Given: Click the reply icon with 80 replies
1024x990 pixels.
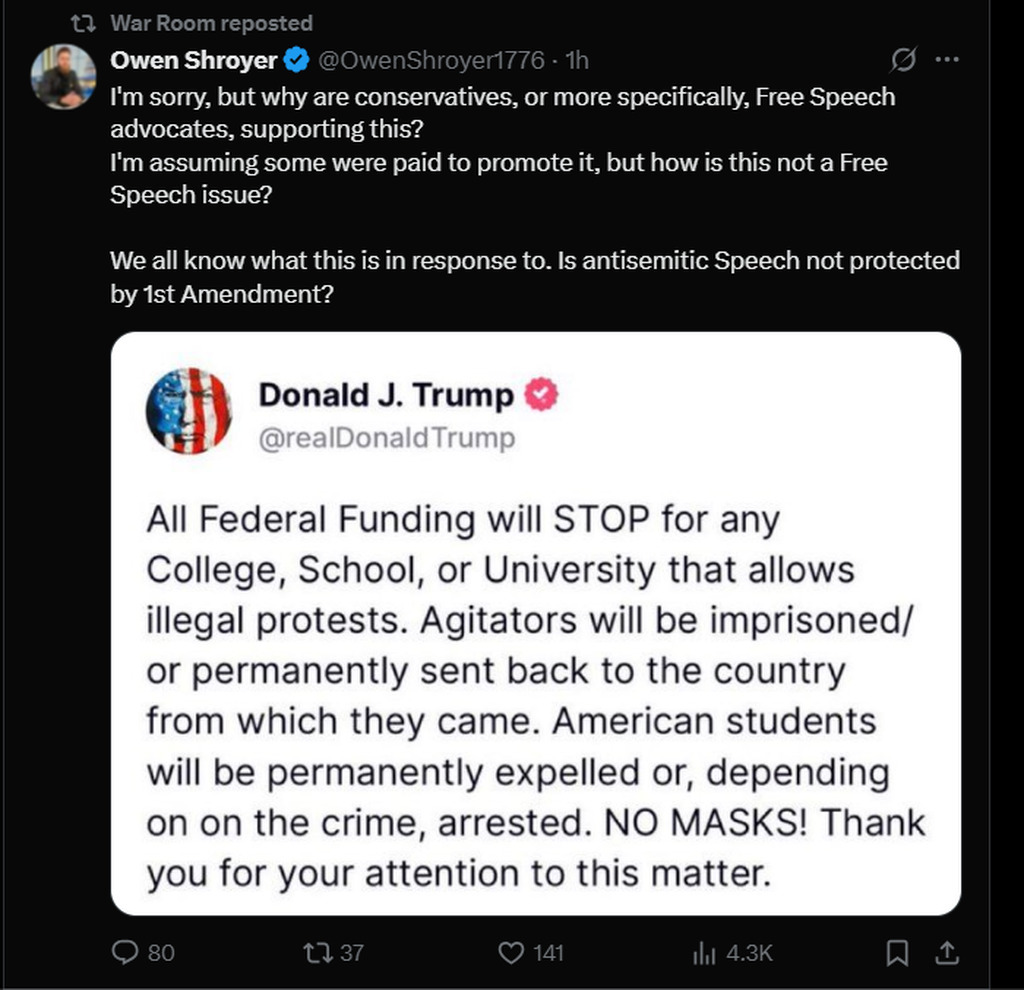Looking at the screenshot, I should 126,953.
